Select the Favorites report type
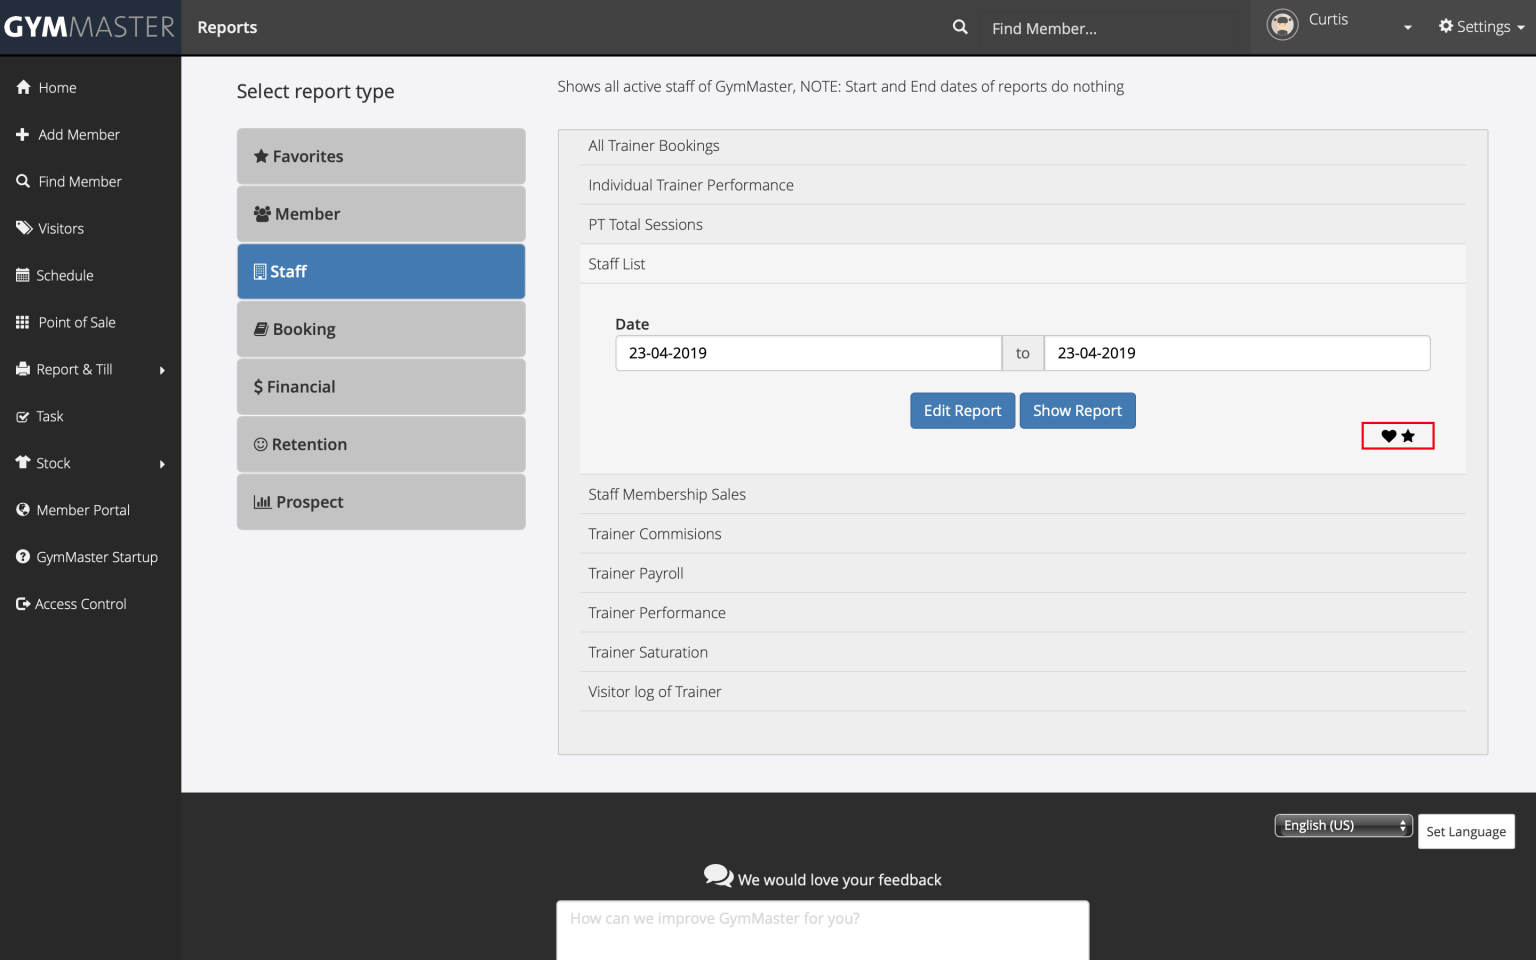This screenshot has height=960, width=1536. point(380,156)
